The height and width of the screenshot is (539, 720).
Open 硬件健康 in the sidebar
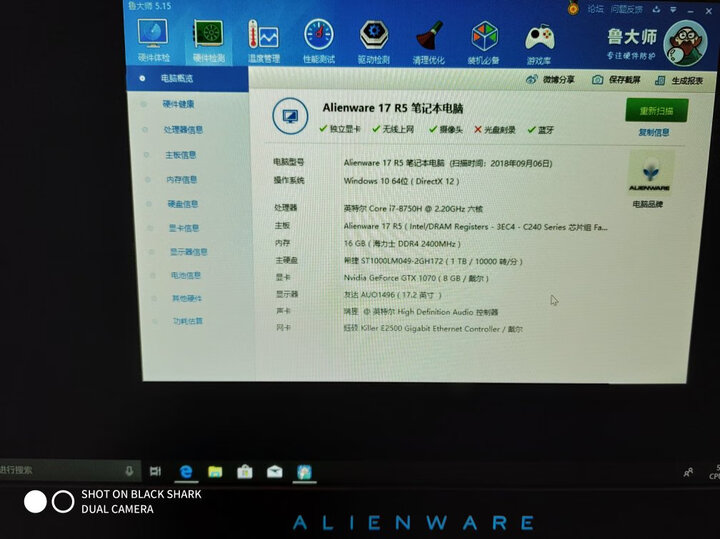pyautogui.click(x=178, y=104)
